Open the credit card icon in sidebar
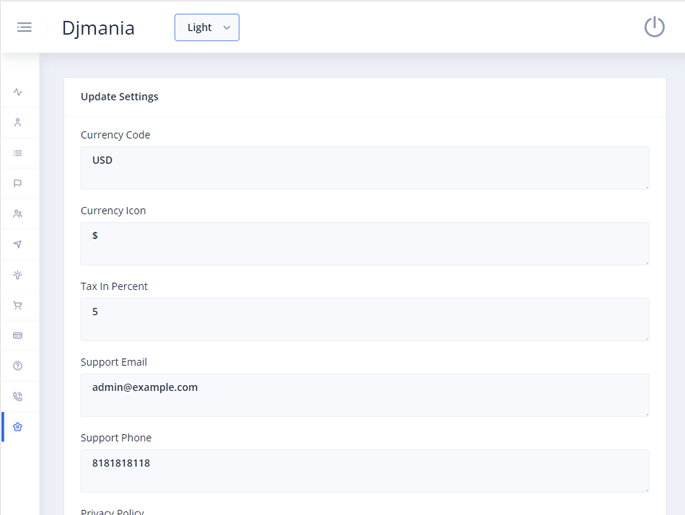 click(x=18, y=335)
